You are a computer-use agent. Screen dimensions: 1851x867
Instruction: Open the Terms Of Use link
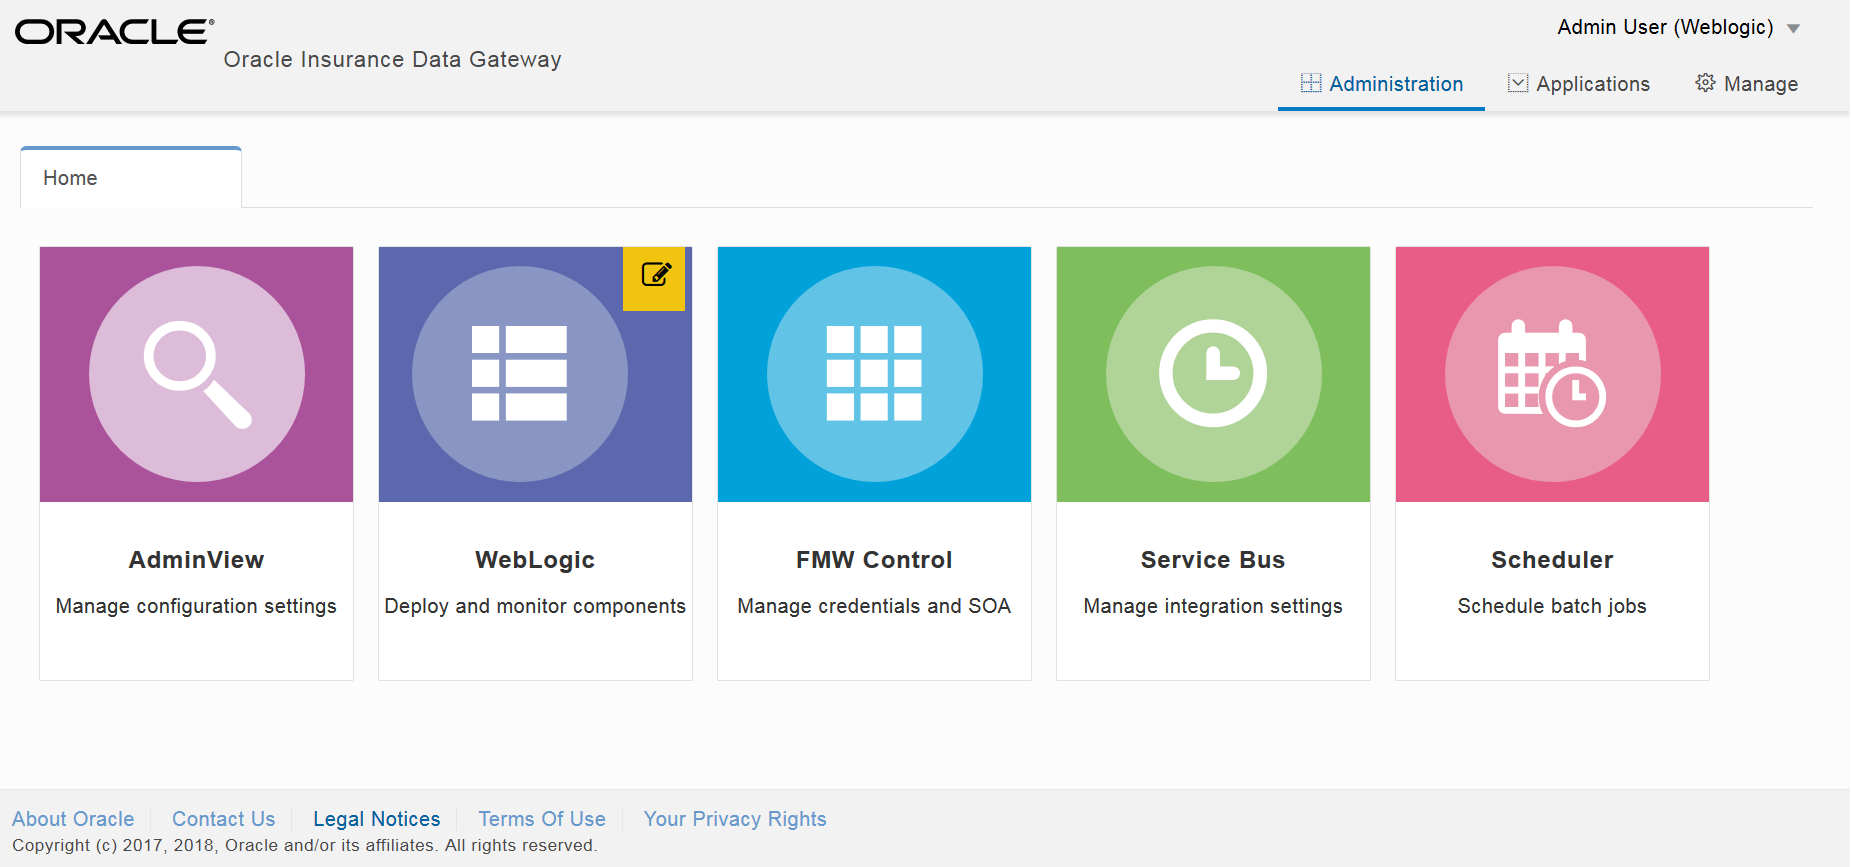pos(542,819)
